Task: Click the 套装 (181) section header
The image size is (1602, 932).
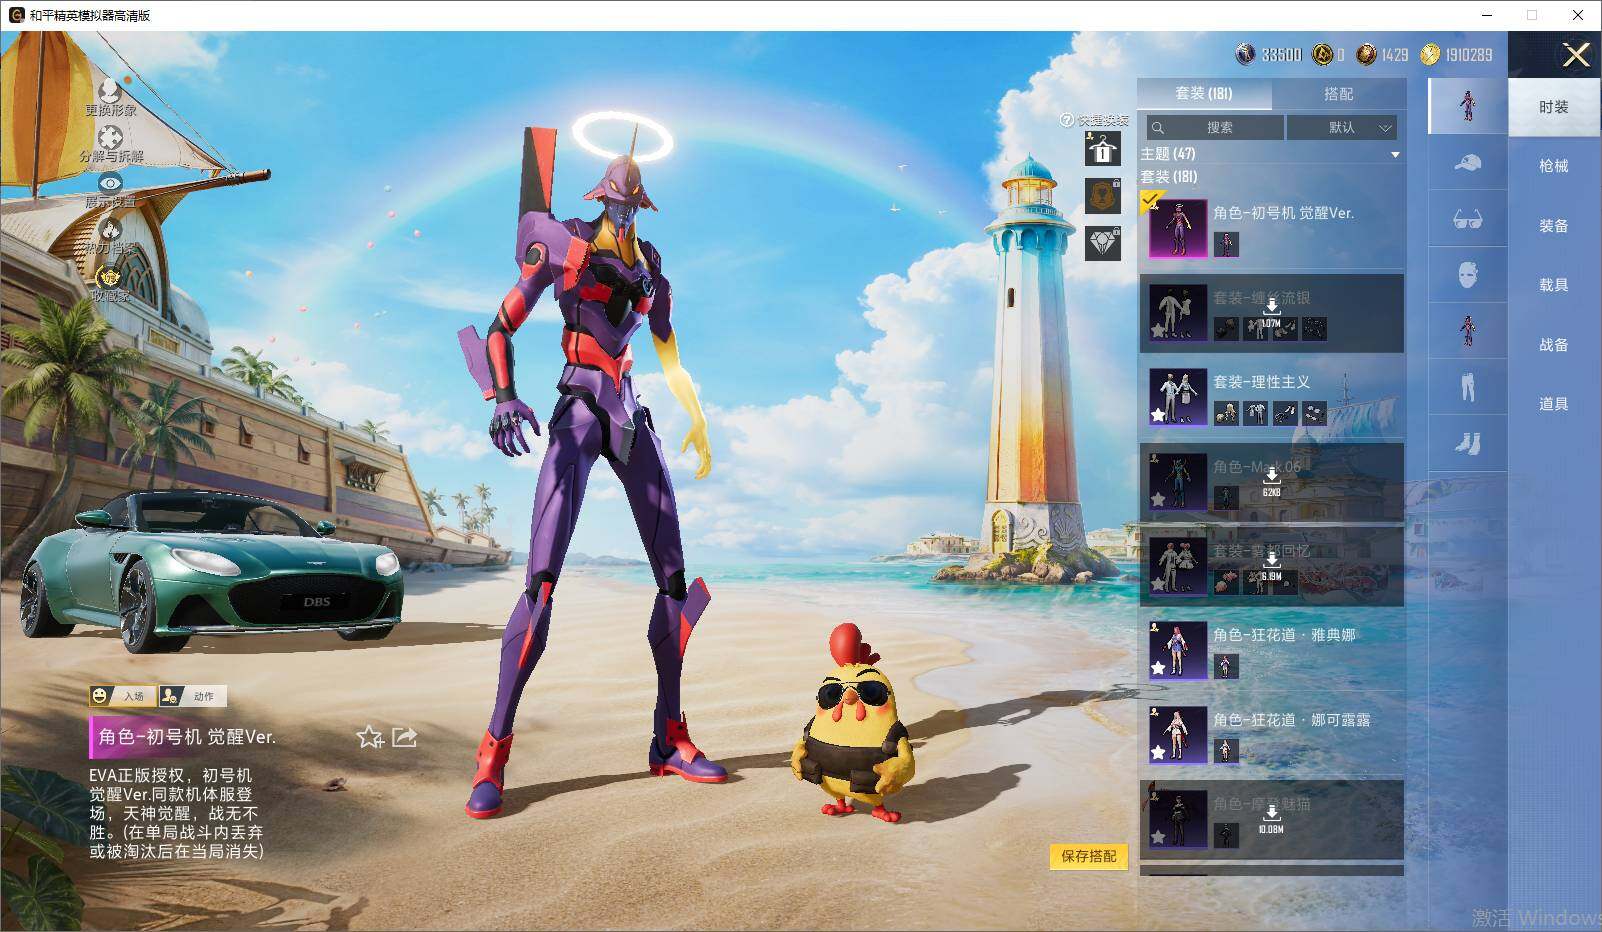Action: coord(1169,177)
